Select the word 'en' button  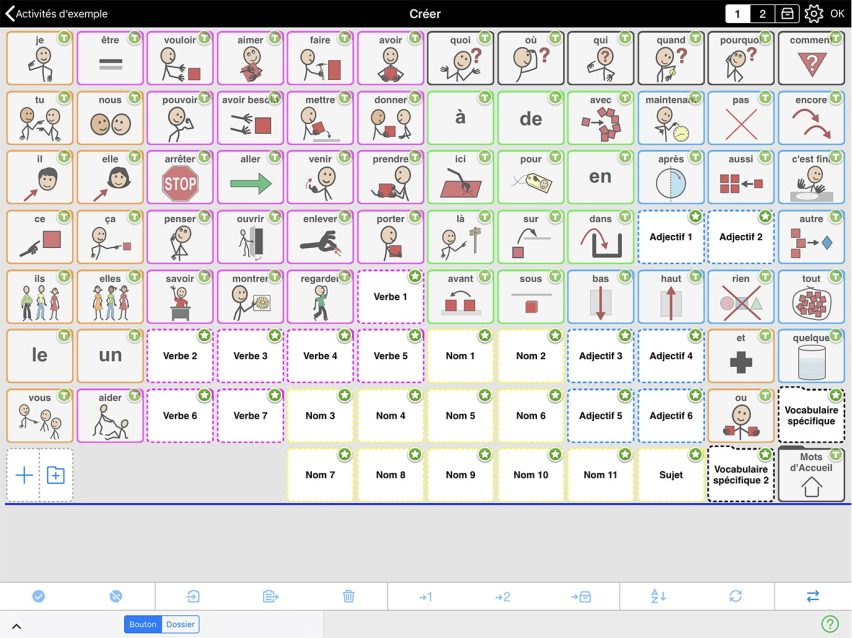point(600,177)
